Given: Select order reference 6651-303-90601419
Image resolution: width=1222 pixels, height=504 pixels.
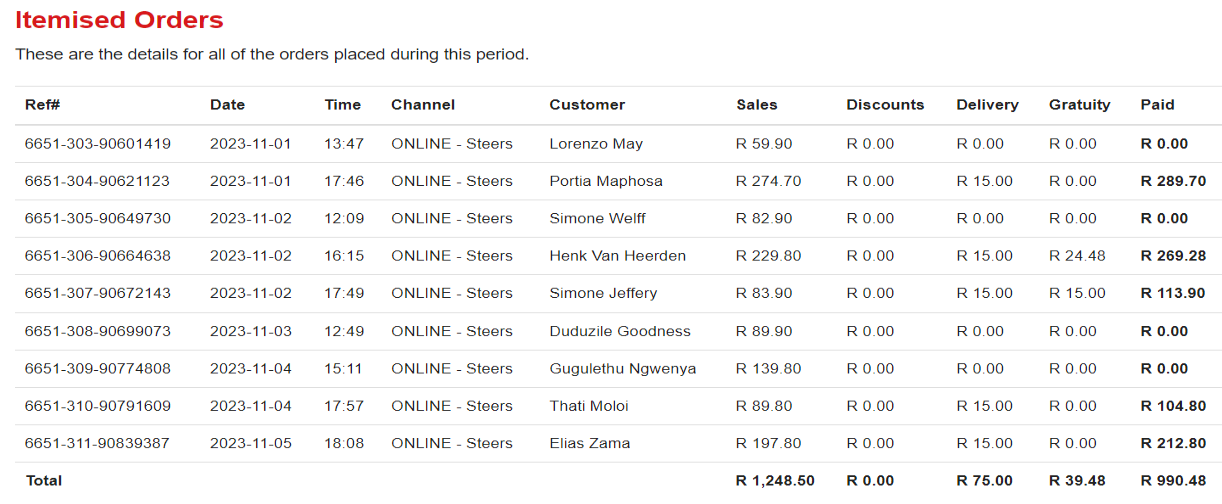Looking at the screenshot, I should coord(98,144).
